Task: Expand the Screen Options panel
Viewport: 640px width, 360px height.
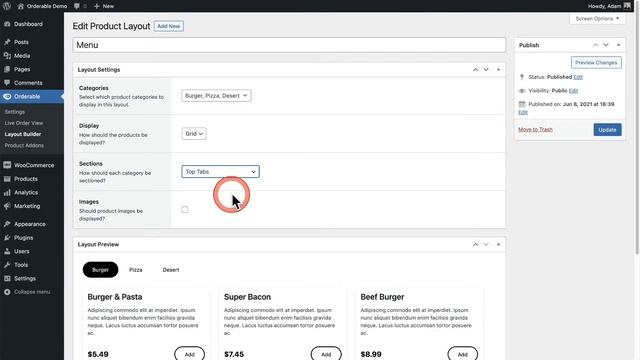Action: [x=597, y=18]
